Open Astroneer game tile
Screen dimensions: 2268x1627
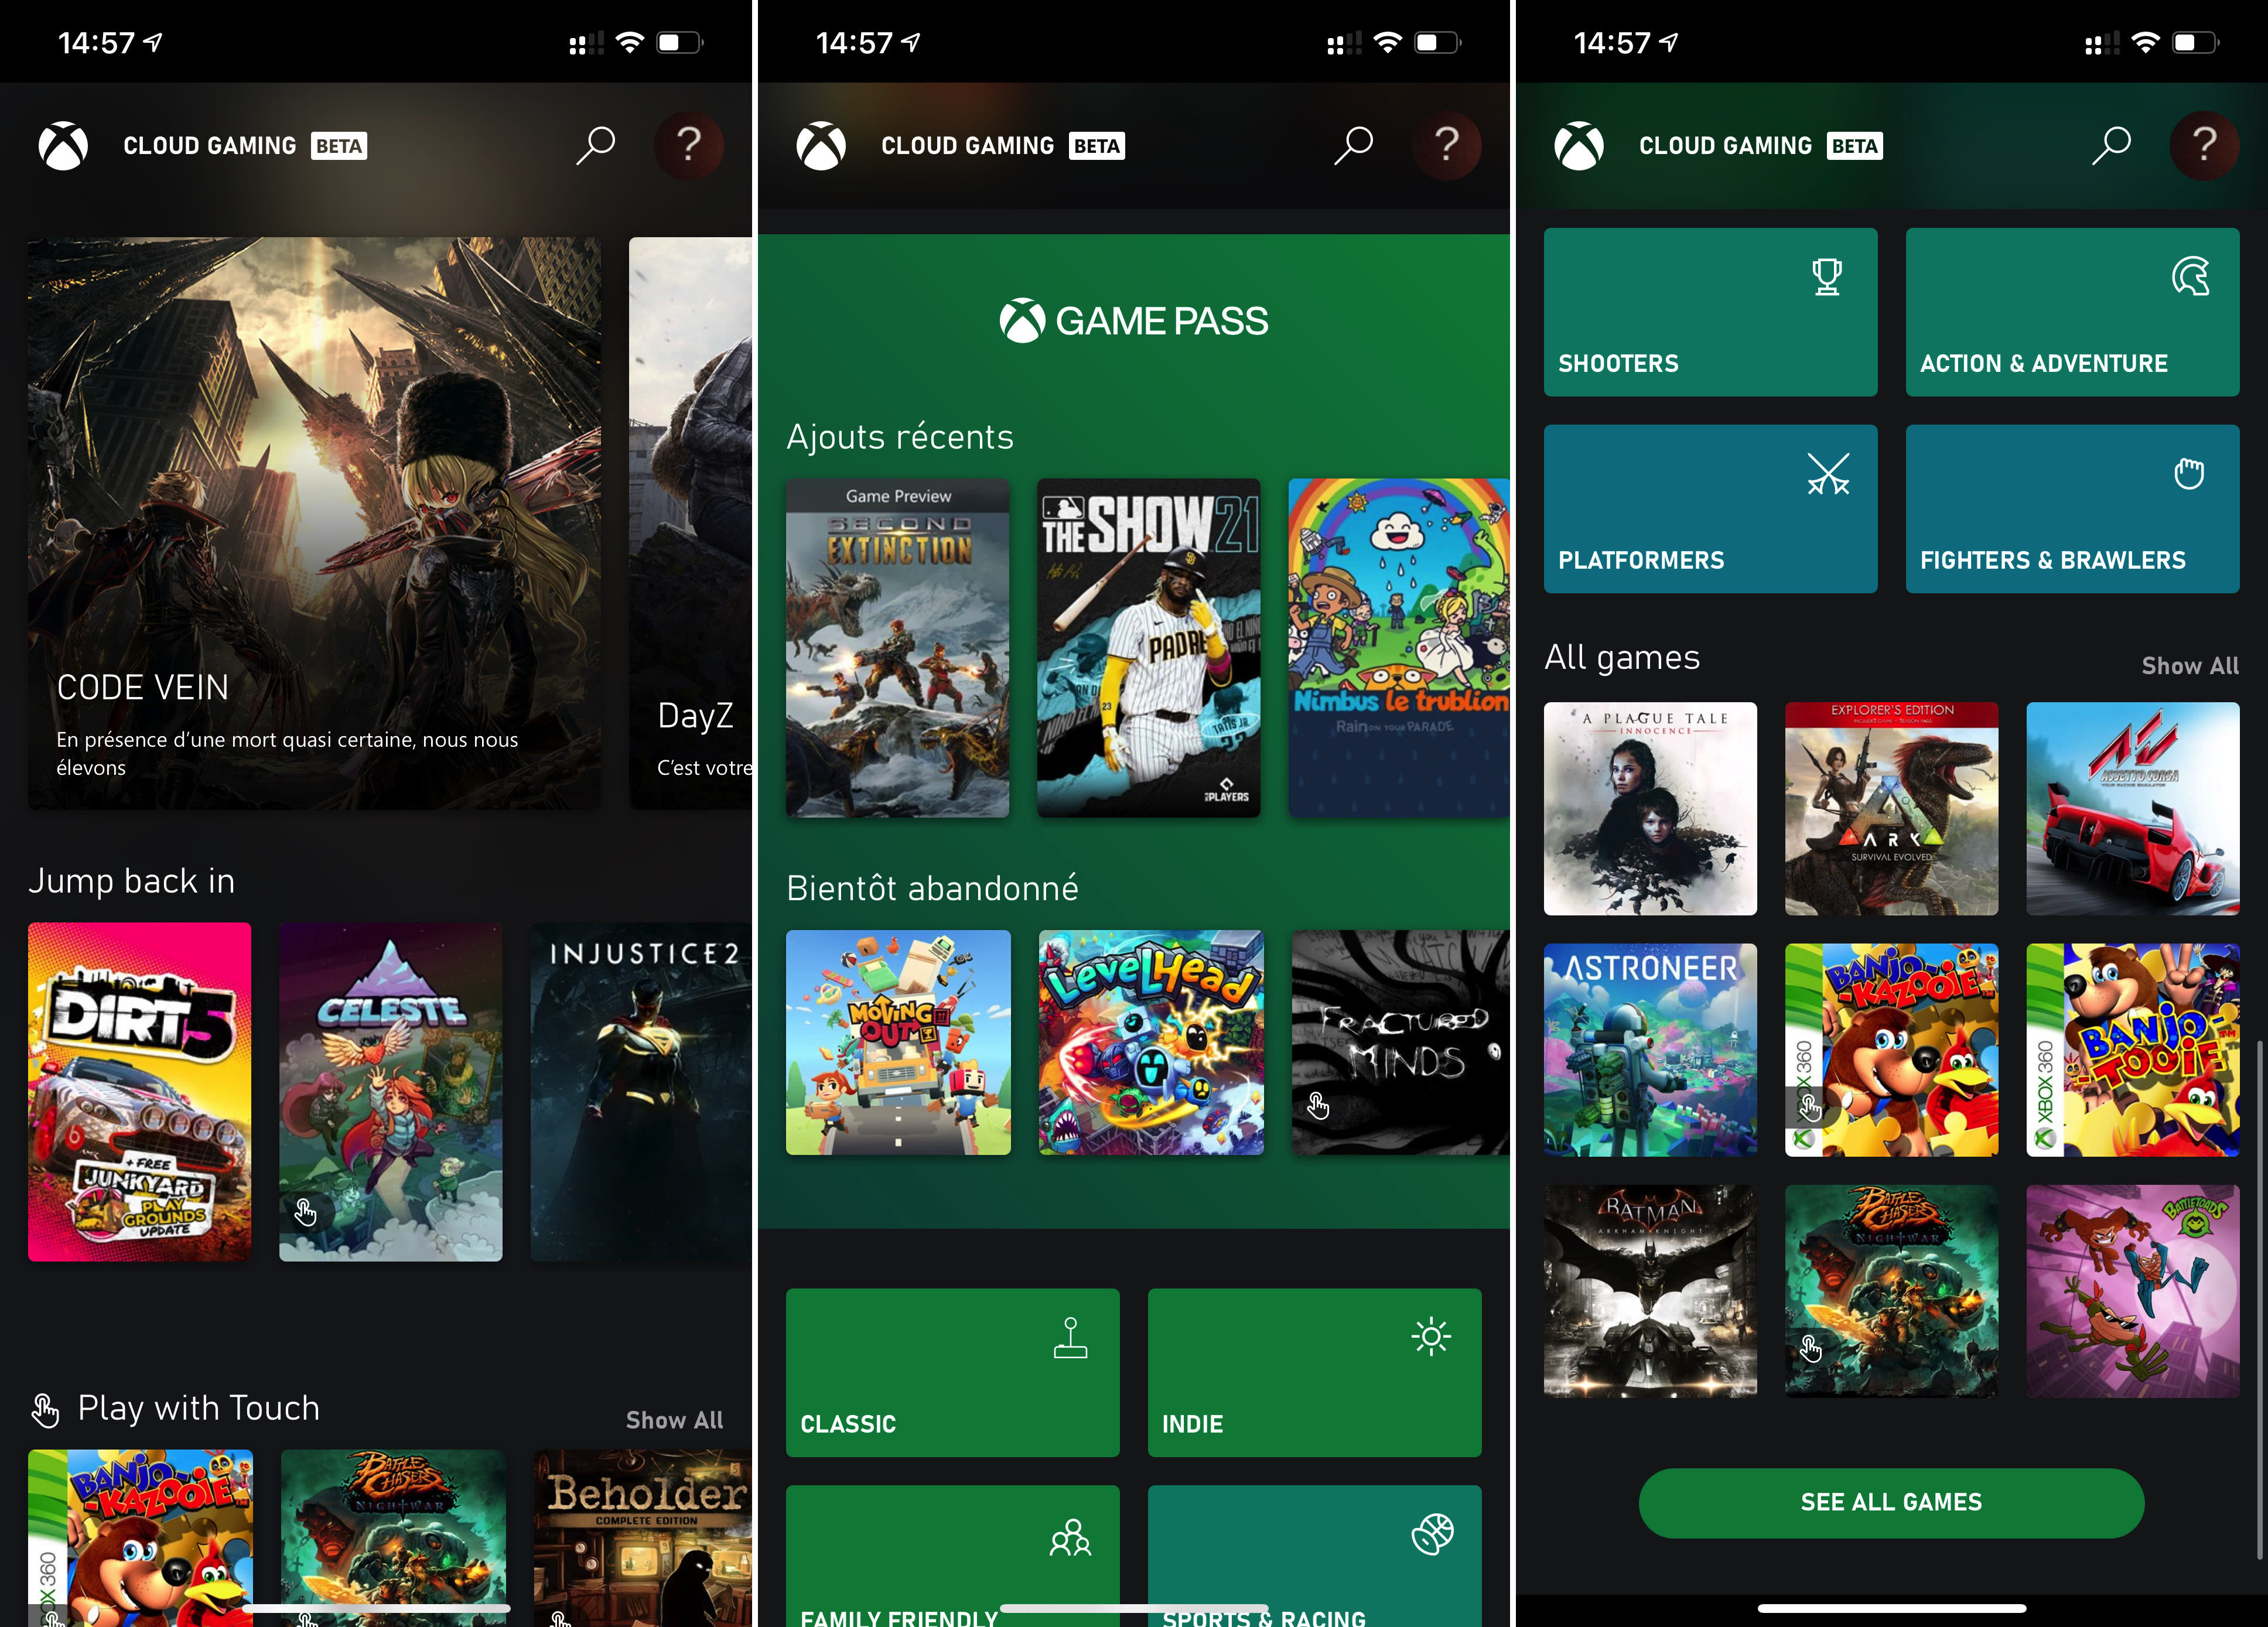[x=1650, y=1050]
